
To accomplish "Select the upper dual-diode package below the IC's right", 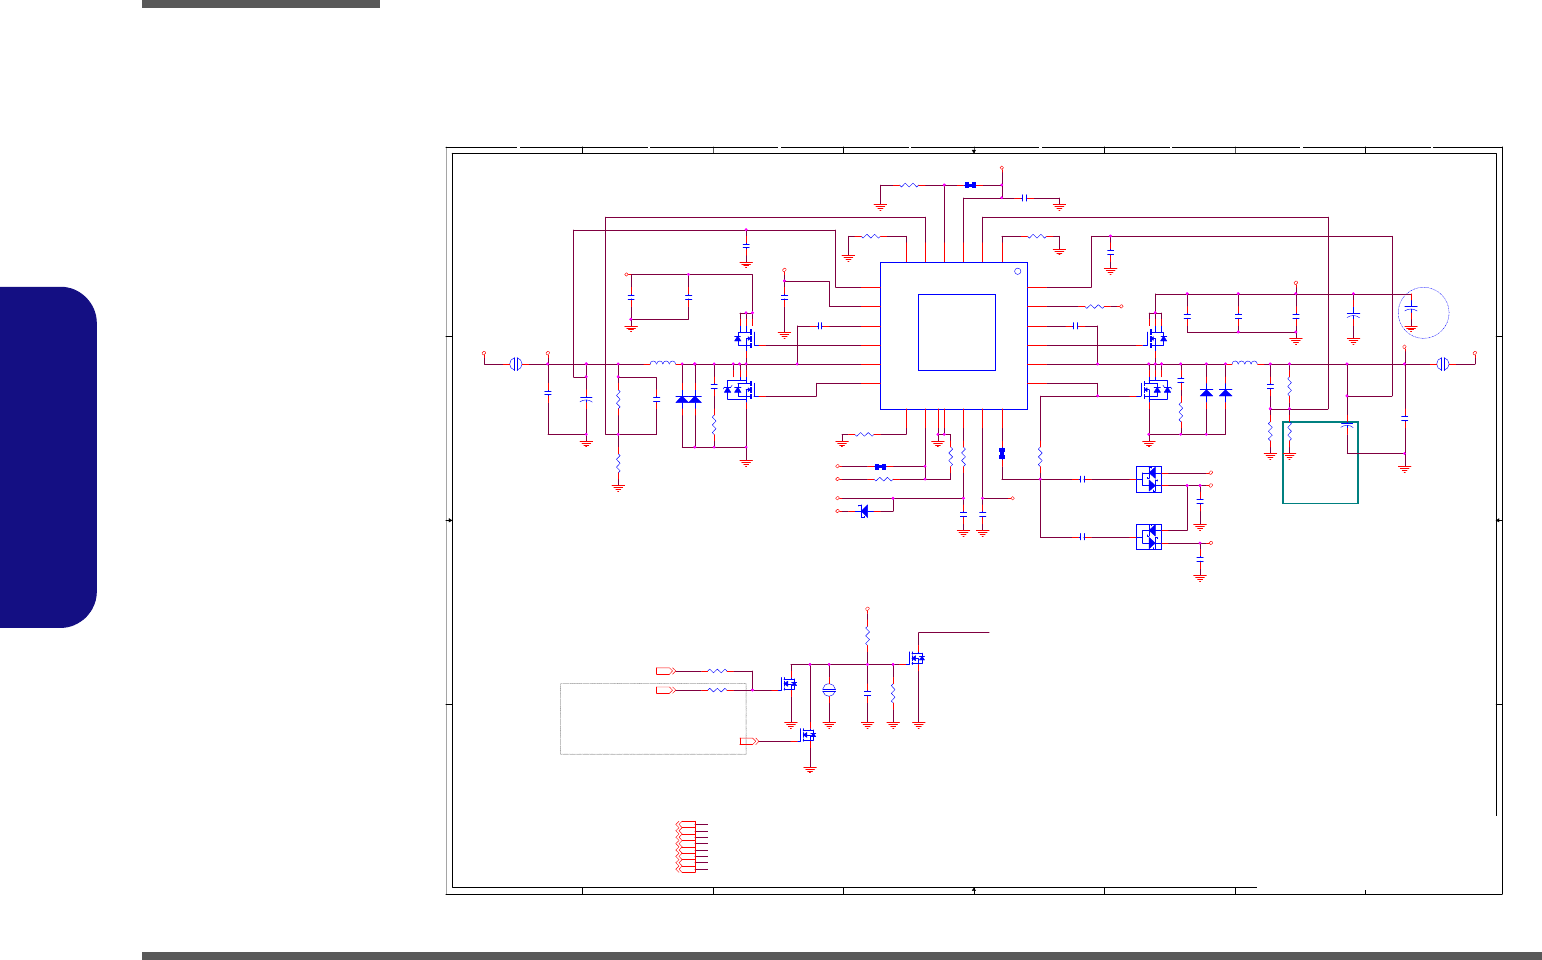I will pos(1149,480).
